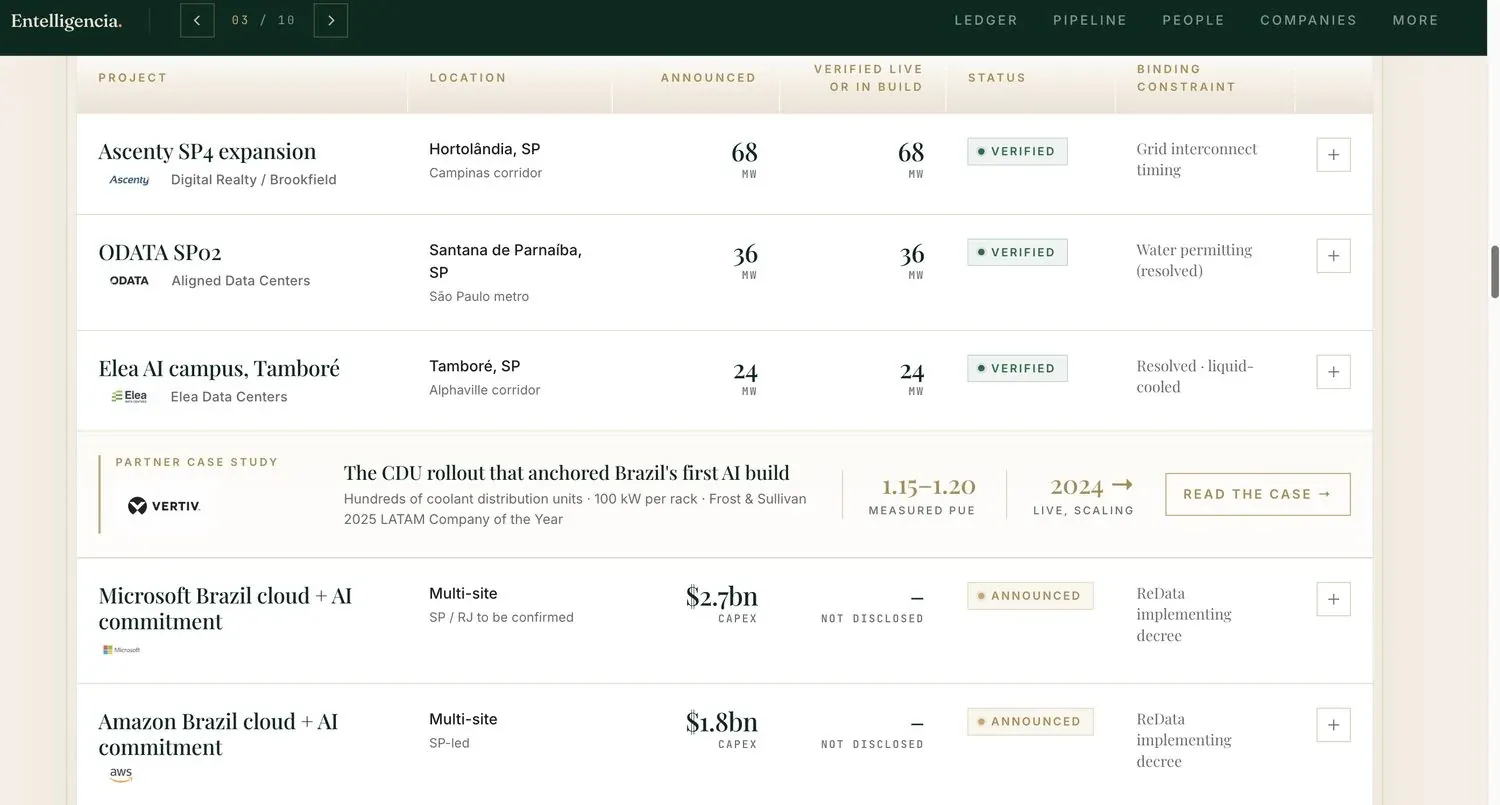Screen dimensions: 1500x805
Task: Expand the Ascenty SP4 expansion row
Action: click(x=1333, y=155)
